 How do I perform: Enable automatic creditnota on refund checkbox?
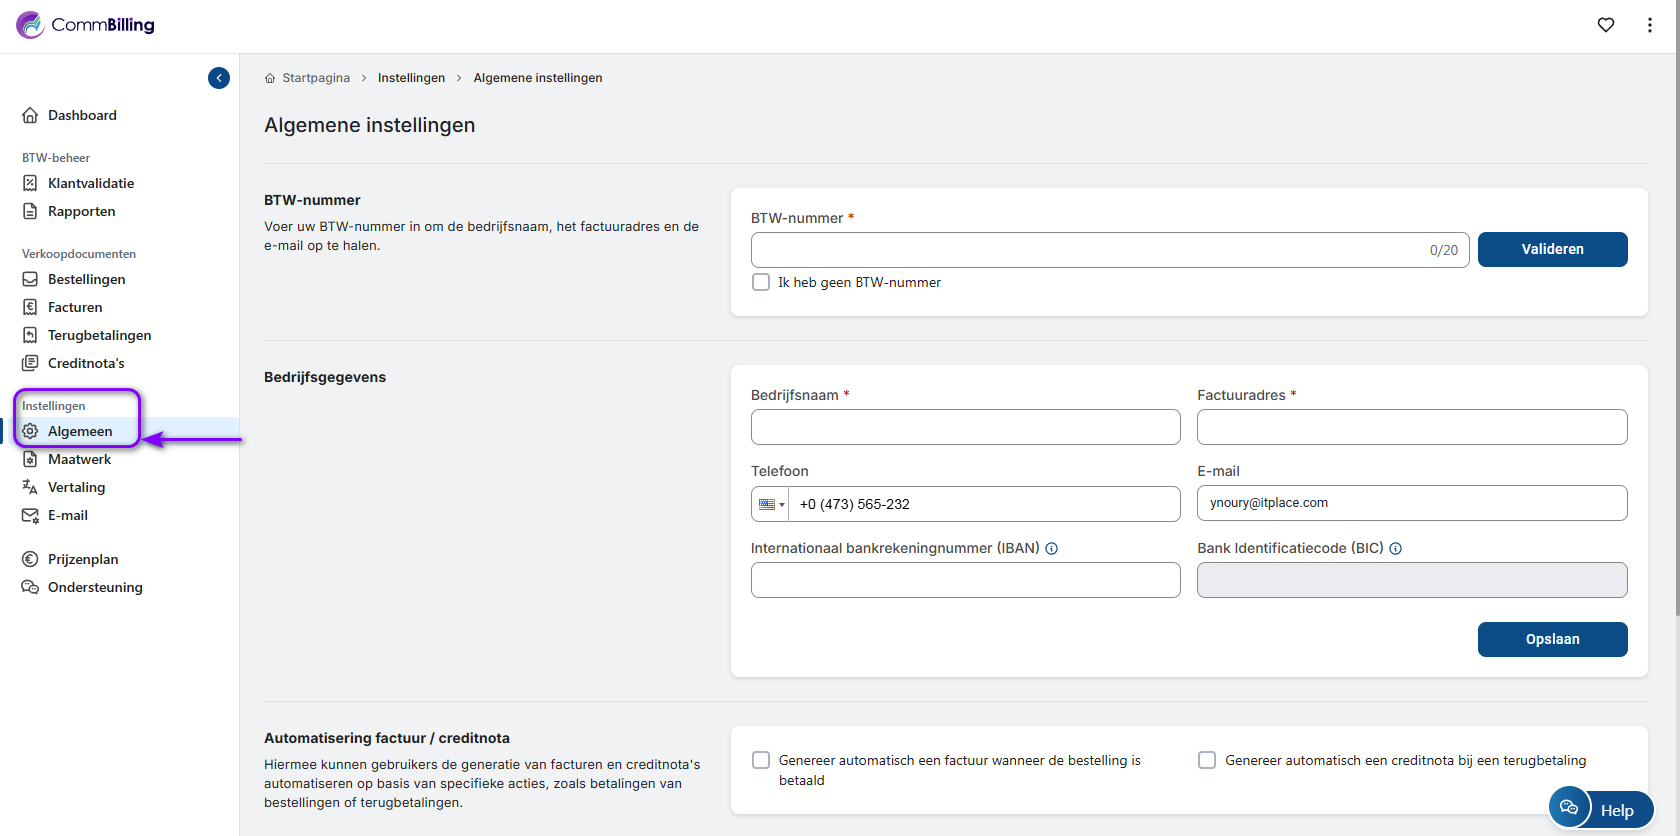point(1207,760)
